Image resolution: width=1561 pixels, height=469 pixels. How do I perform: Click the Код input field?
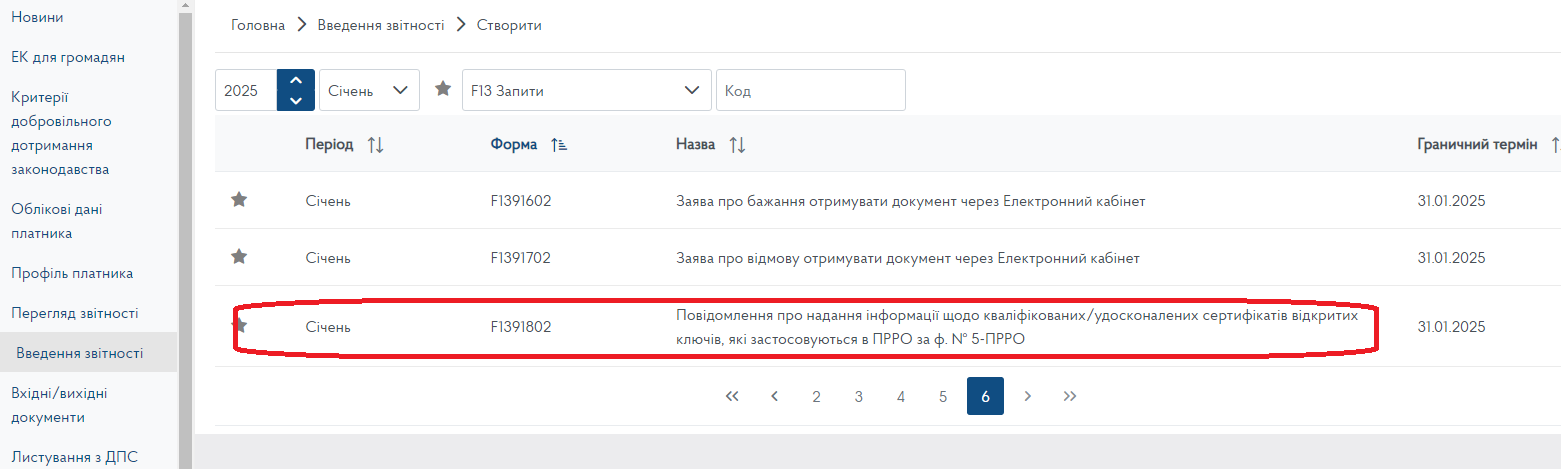(x=810, y=90)
